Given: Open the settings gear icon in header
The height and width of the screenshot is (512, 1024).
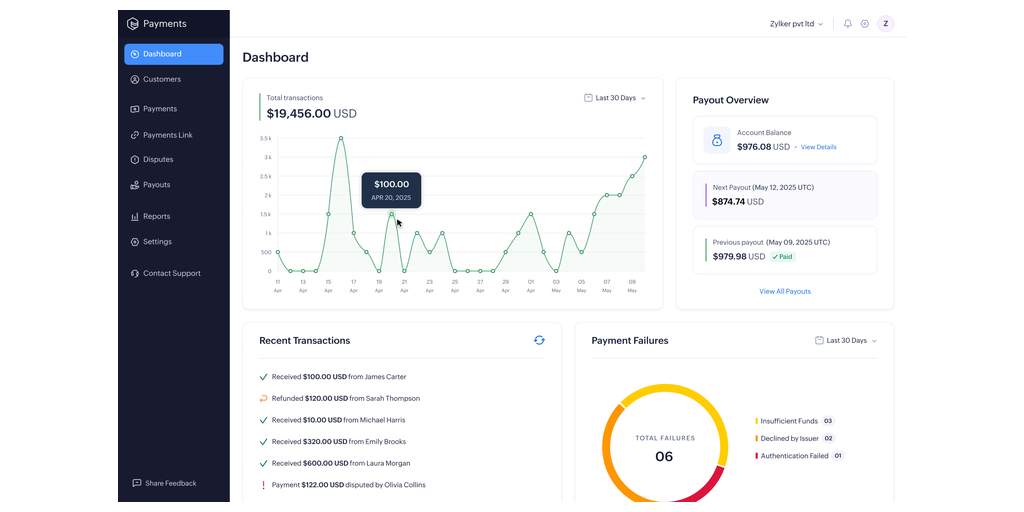Looking at the screenshot, I should (865, 24).
